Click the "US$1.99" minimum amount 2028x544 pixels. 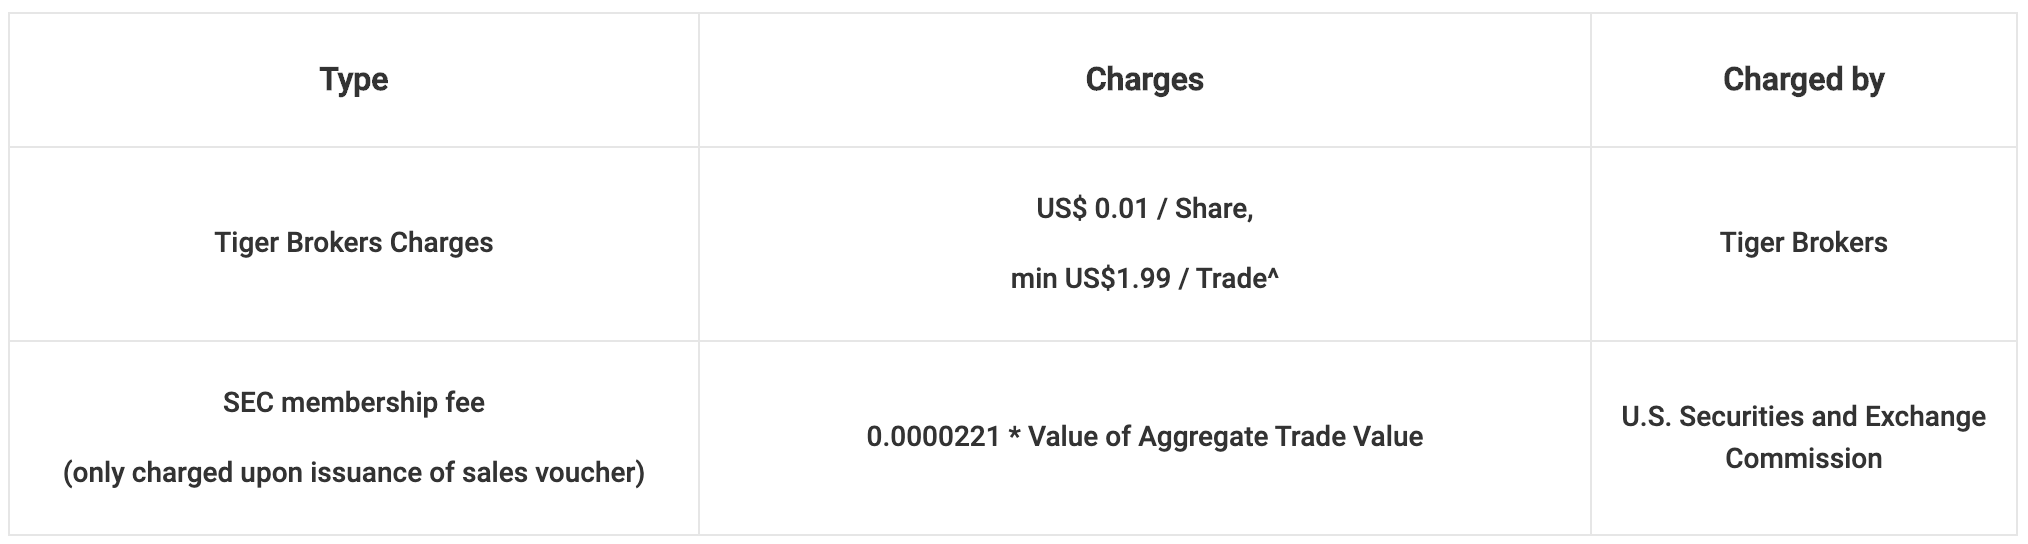pyautogui.click(x=1117, y=278)
